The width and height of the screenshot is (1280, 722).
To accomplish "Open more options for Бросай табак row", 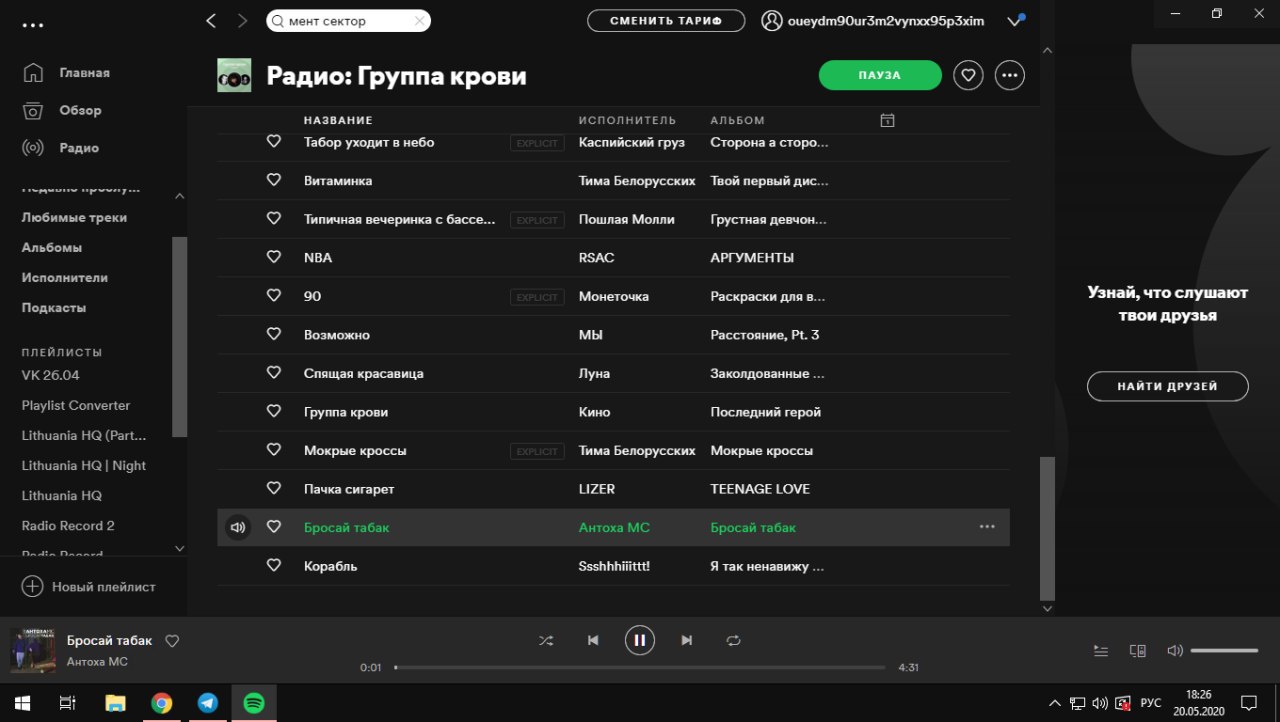I will 987,527.
